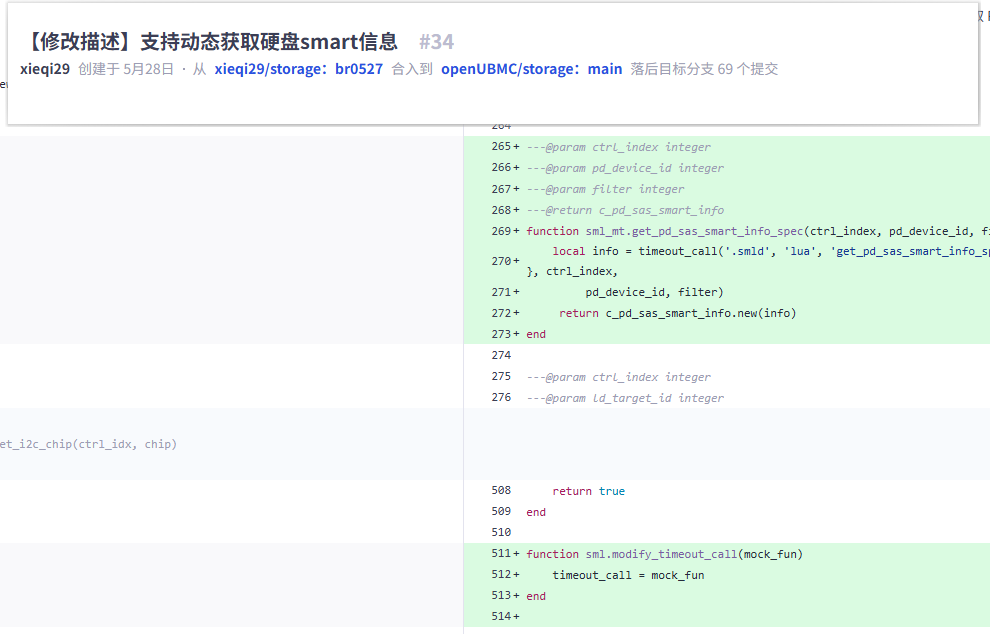Click the end keyword on line 273
990x634 pixels.
[536, 334]
